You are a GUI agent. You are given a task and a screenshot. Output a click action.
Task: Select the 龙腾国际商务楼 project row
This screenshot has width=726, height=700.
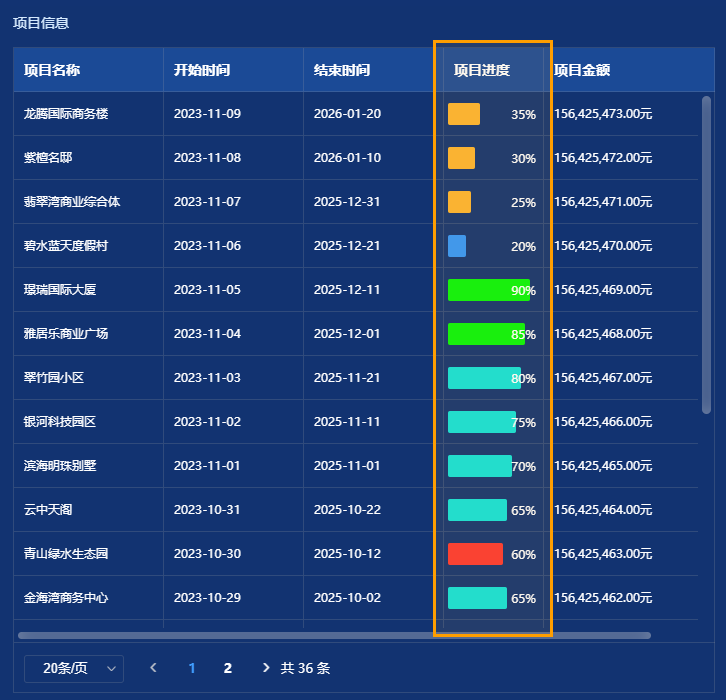[66, 114]
